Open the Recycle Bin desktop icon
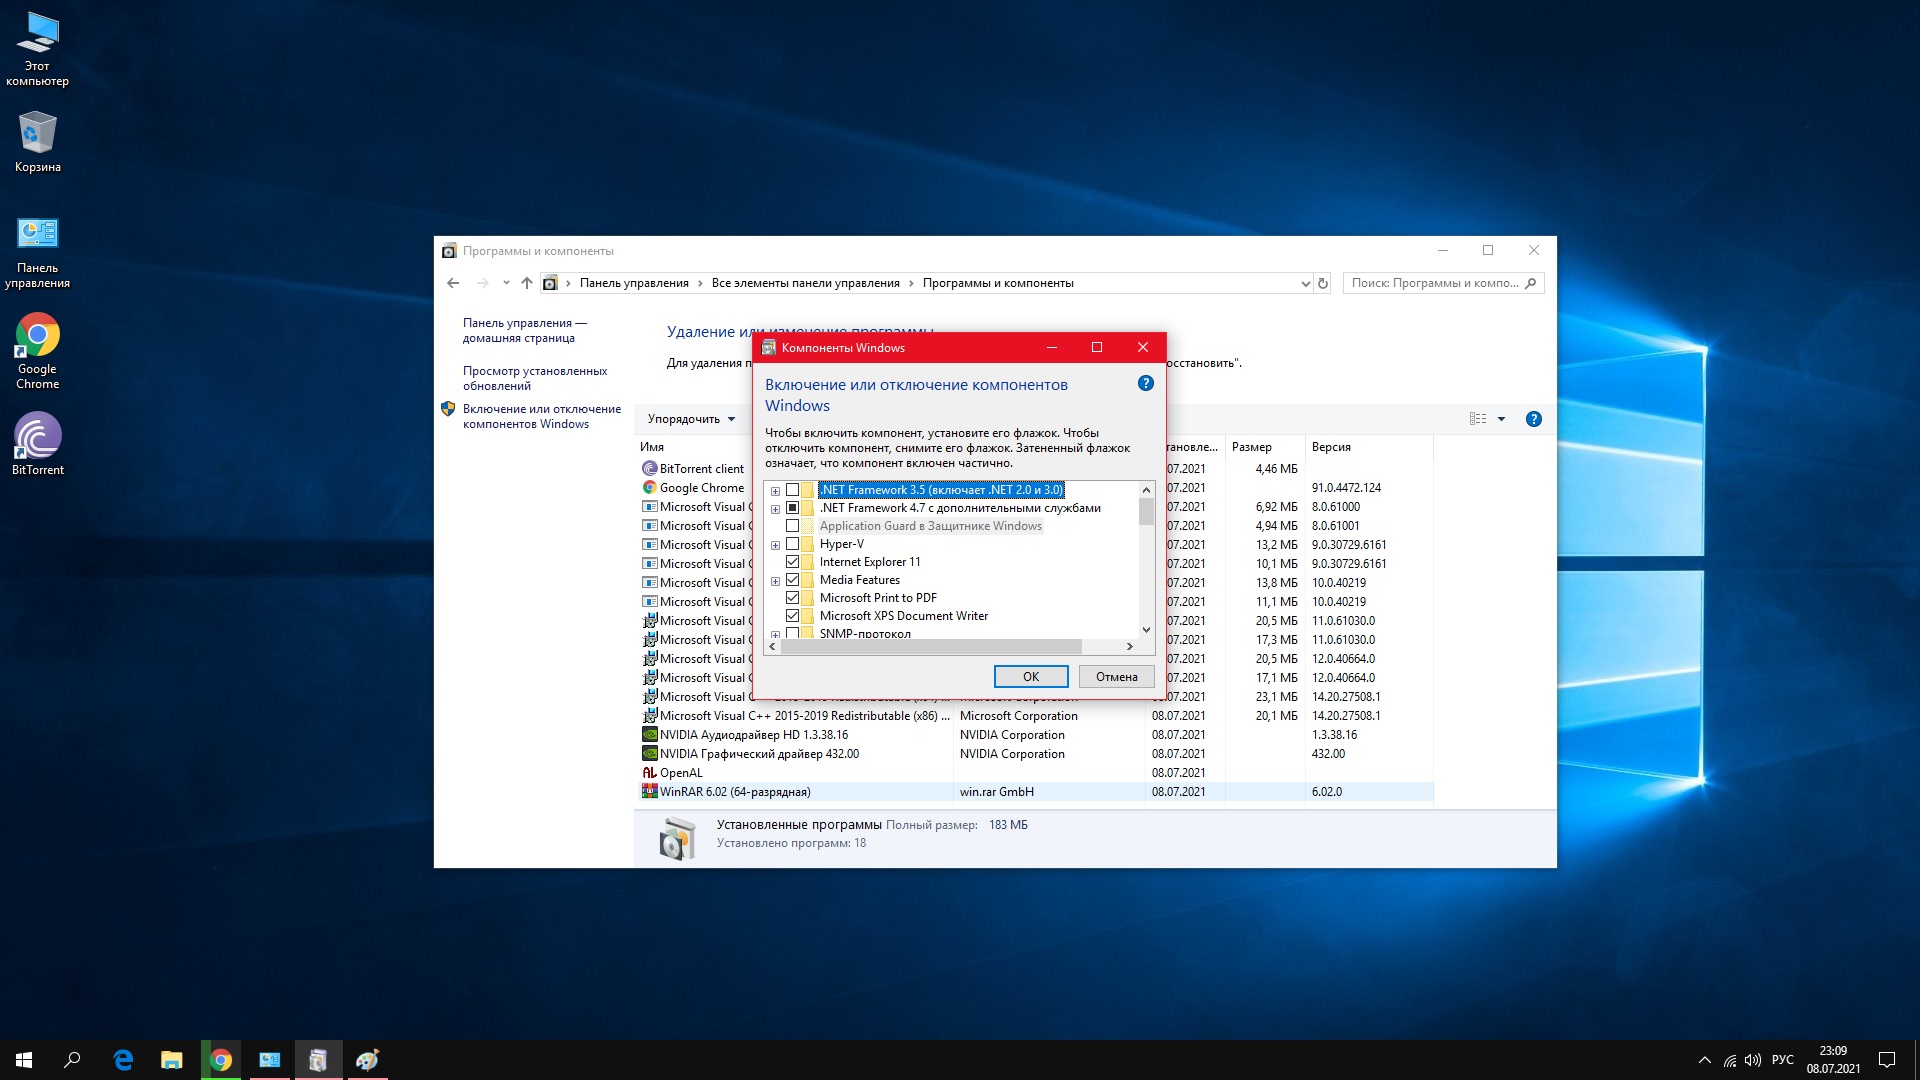Screen dimensions: 1920x1080 (37, 141)
